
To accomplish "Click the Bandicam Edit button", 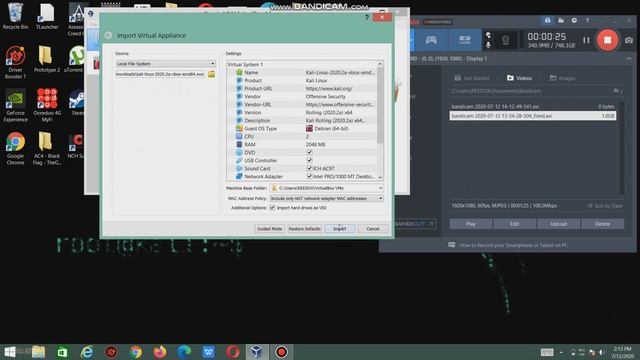I will click(514, 224).
